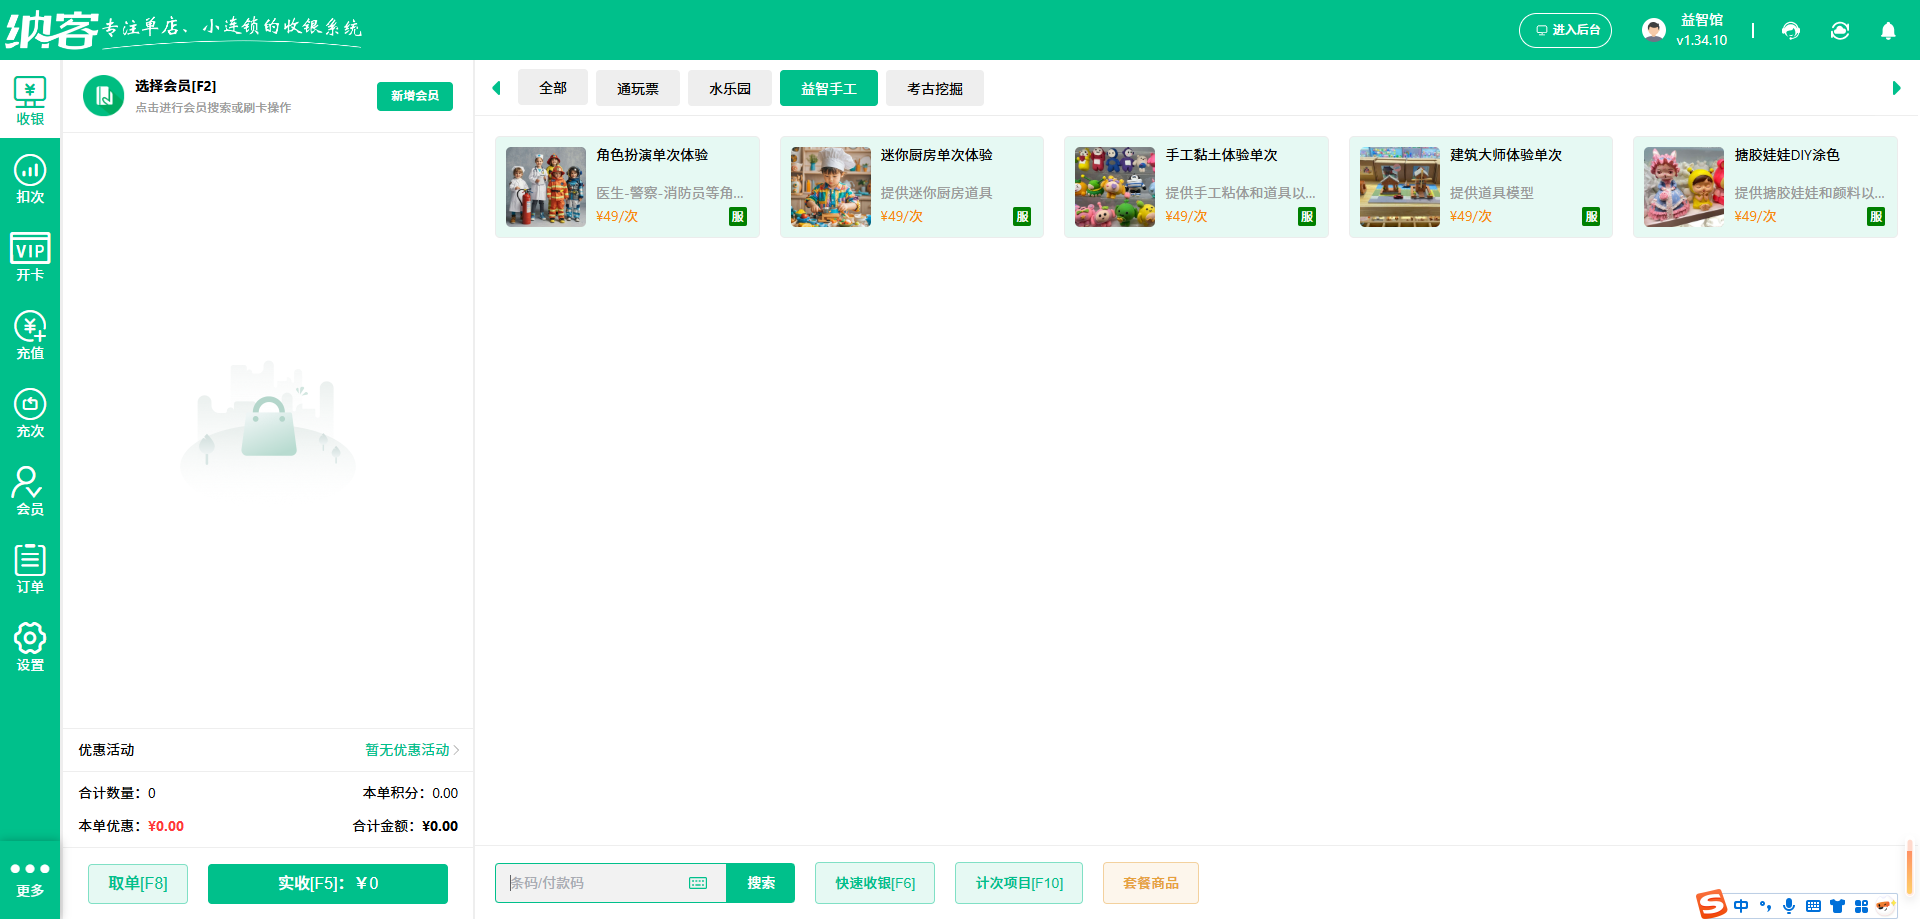Image resolution: width=1920 pixels, height=919 pixels.
Task: Toggle punctuation mode on the Sogou toolbar
Action: point(1766,905)
